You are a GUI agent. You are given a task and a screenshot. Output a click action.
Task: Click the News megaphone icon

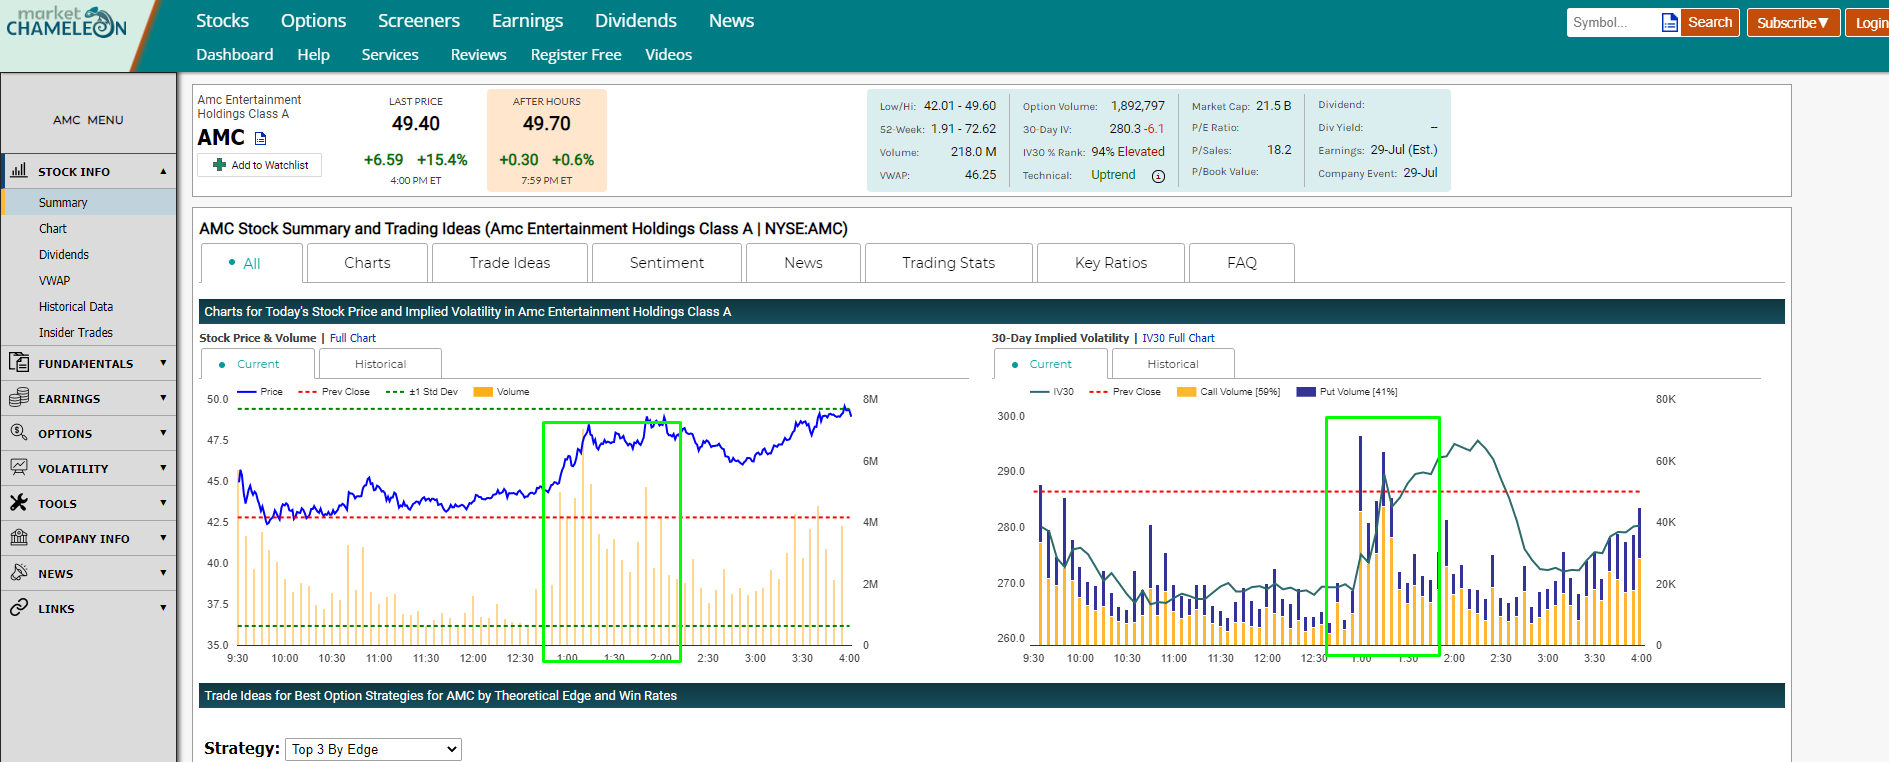tap(19, 572)
